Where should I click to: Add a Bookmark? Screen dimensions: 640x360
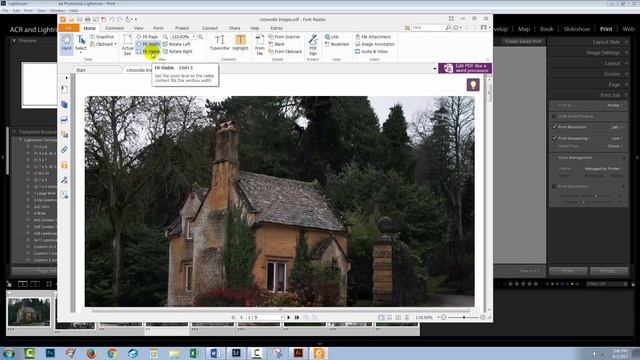(x=337, y=44)
